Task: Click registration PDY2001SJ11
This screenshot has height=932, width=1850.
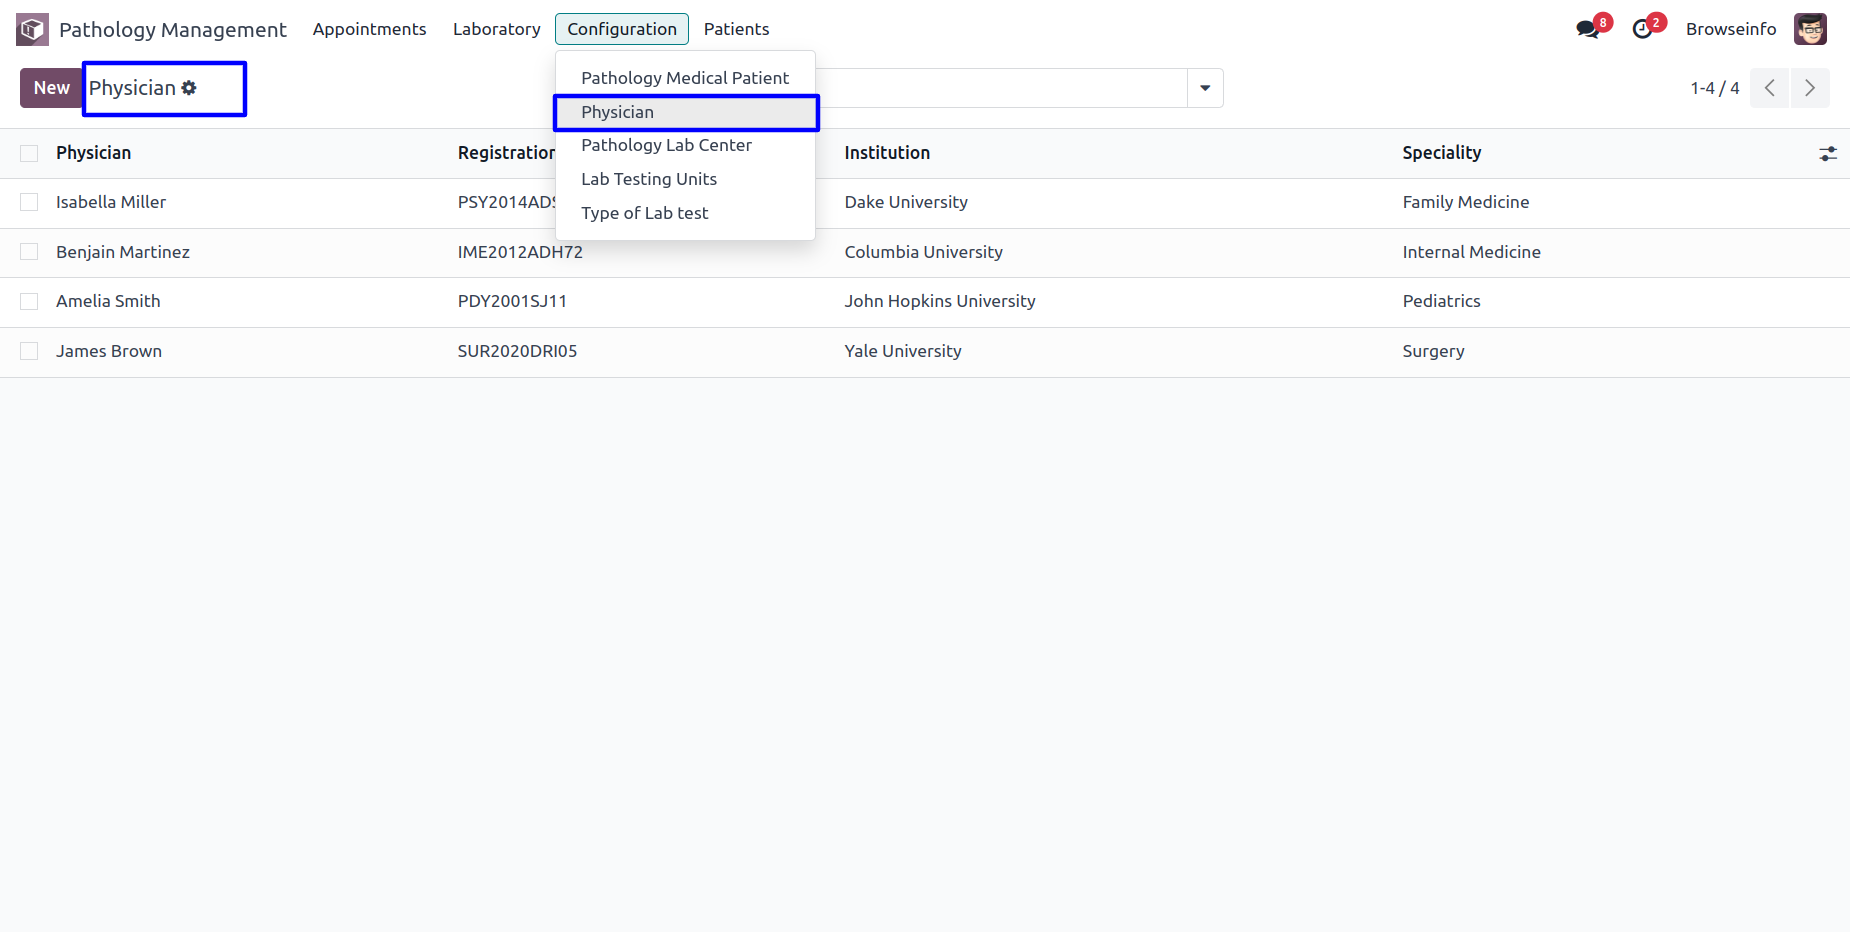Action: click(512, 301)
